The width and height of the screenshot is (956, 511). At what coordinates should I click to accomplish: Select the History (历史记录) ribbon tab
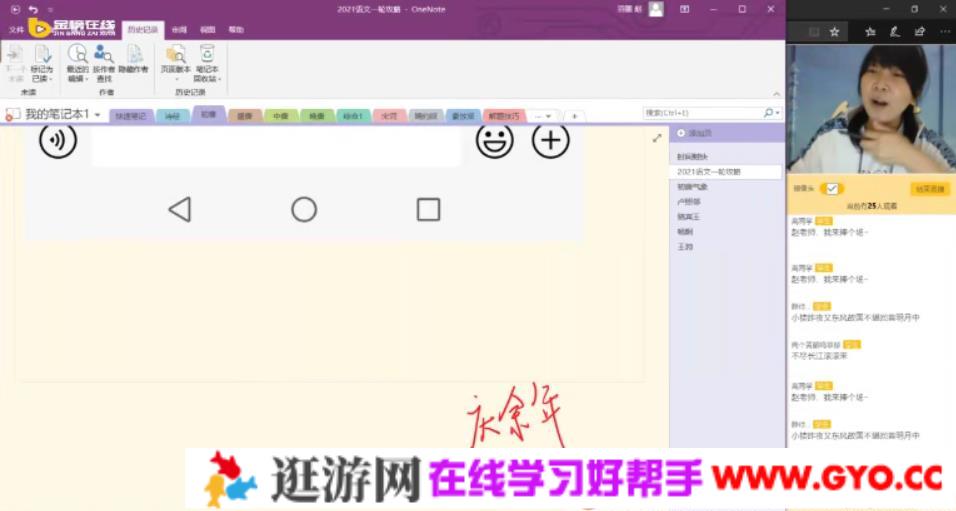(143, 30)
